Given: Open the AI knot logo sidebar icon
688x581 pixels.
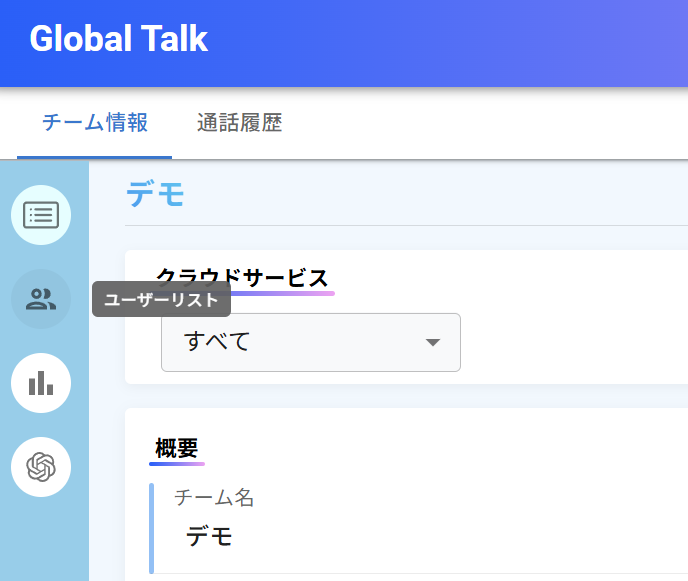Looking at the screenshot, I should (41, 467).
